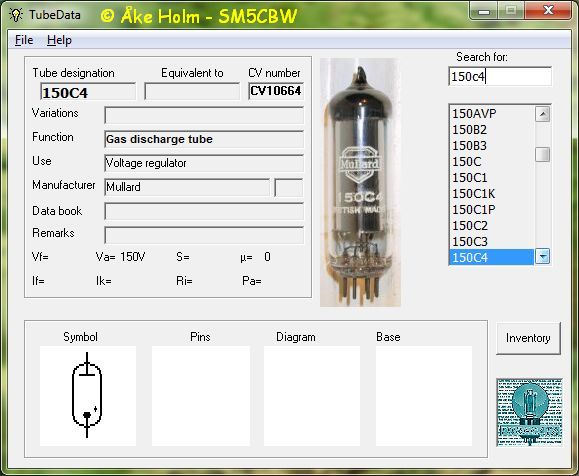Click the gas discharge tube symbol diagram
Image resolution: width=579 pixels, height=476 pixels.
pos(88,395)
